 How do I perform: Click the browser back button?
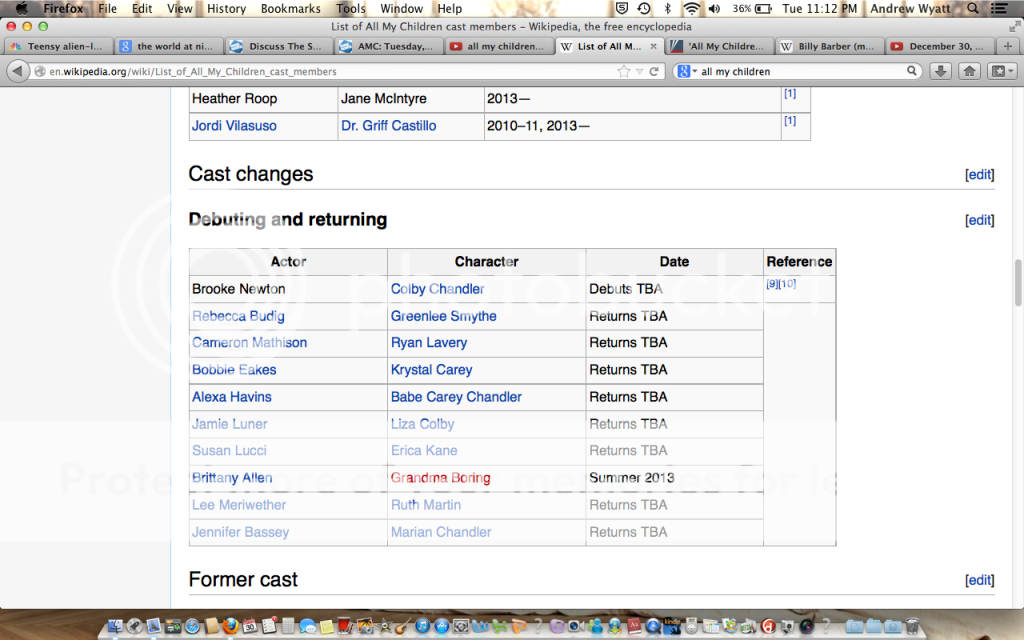pos(18,71)
